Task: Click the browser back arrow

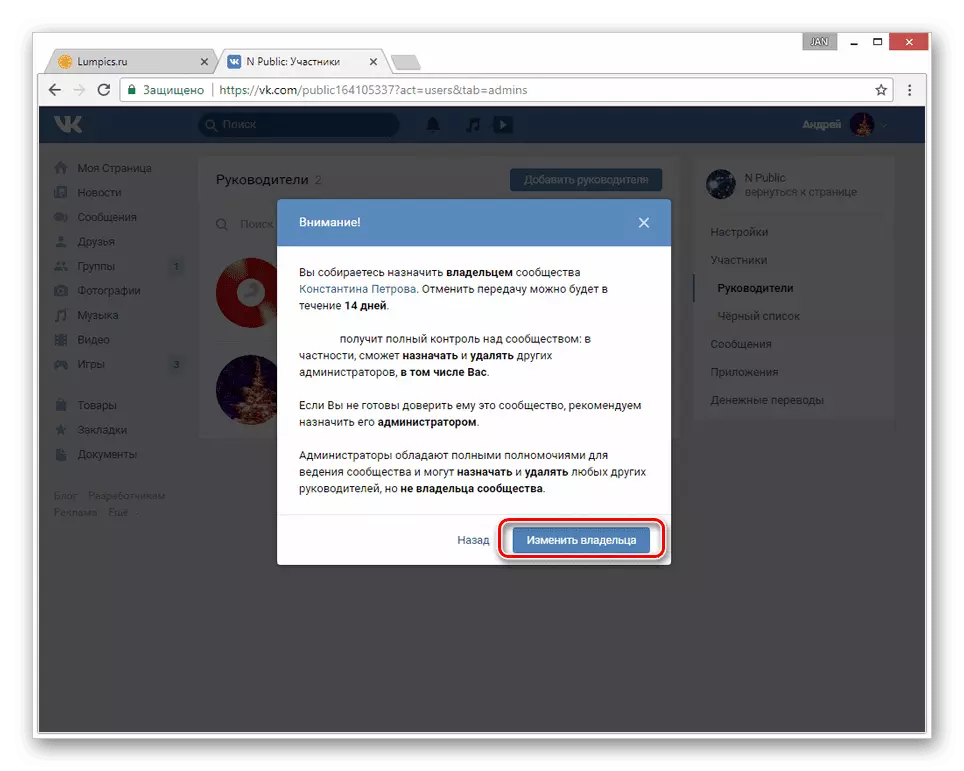Action: (55, 90)
